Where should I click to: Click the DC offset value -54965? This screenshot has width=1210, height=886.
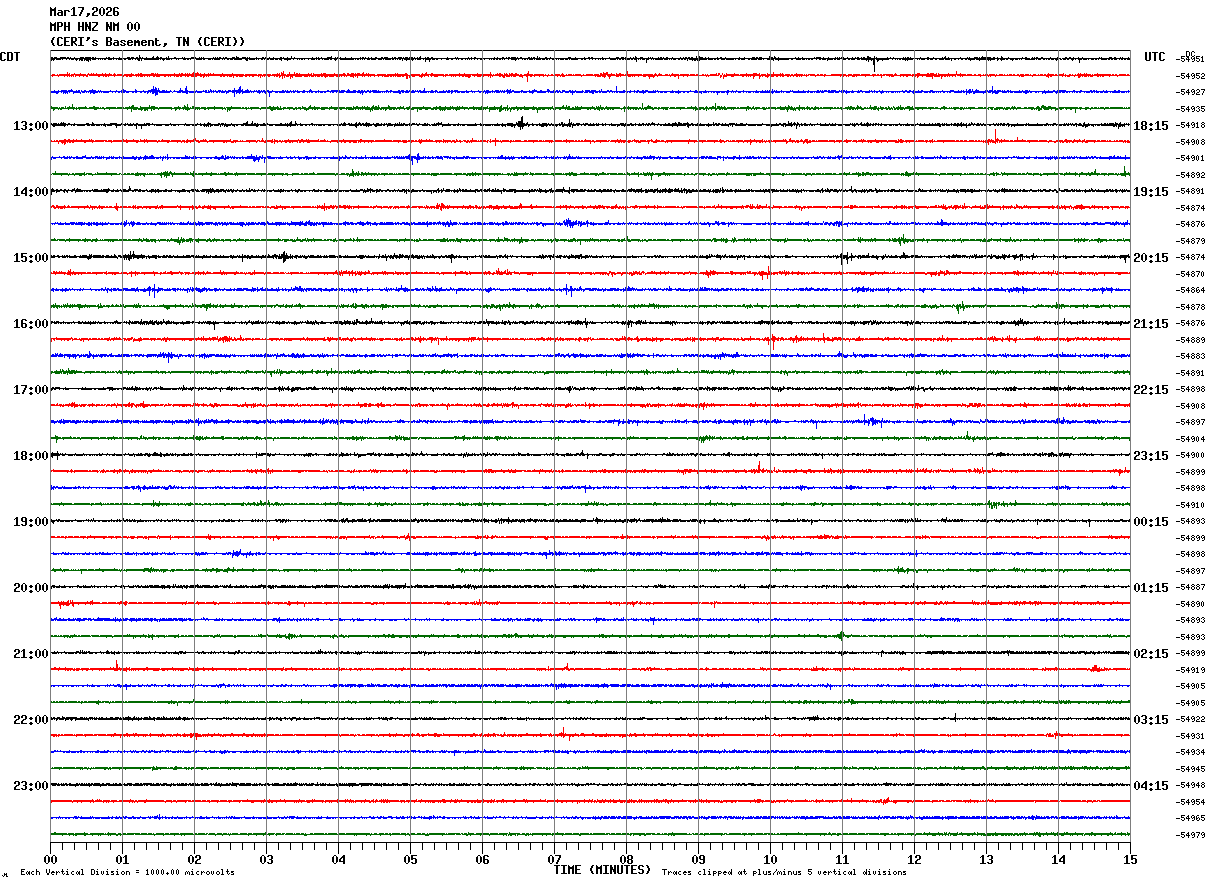(1190, 818)
